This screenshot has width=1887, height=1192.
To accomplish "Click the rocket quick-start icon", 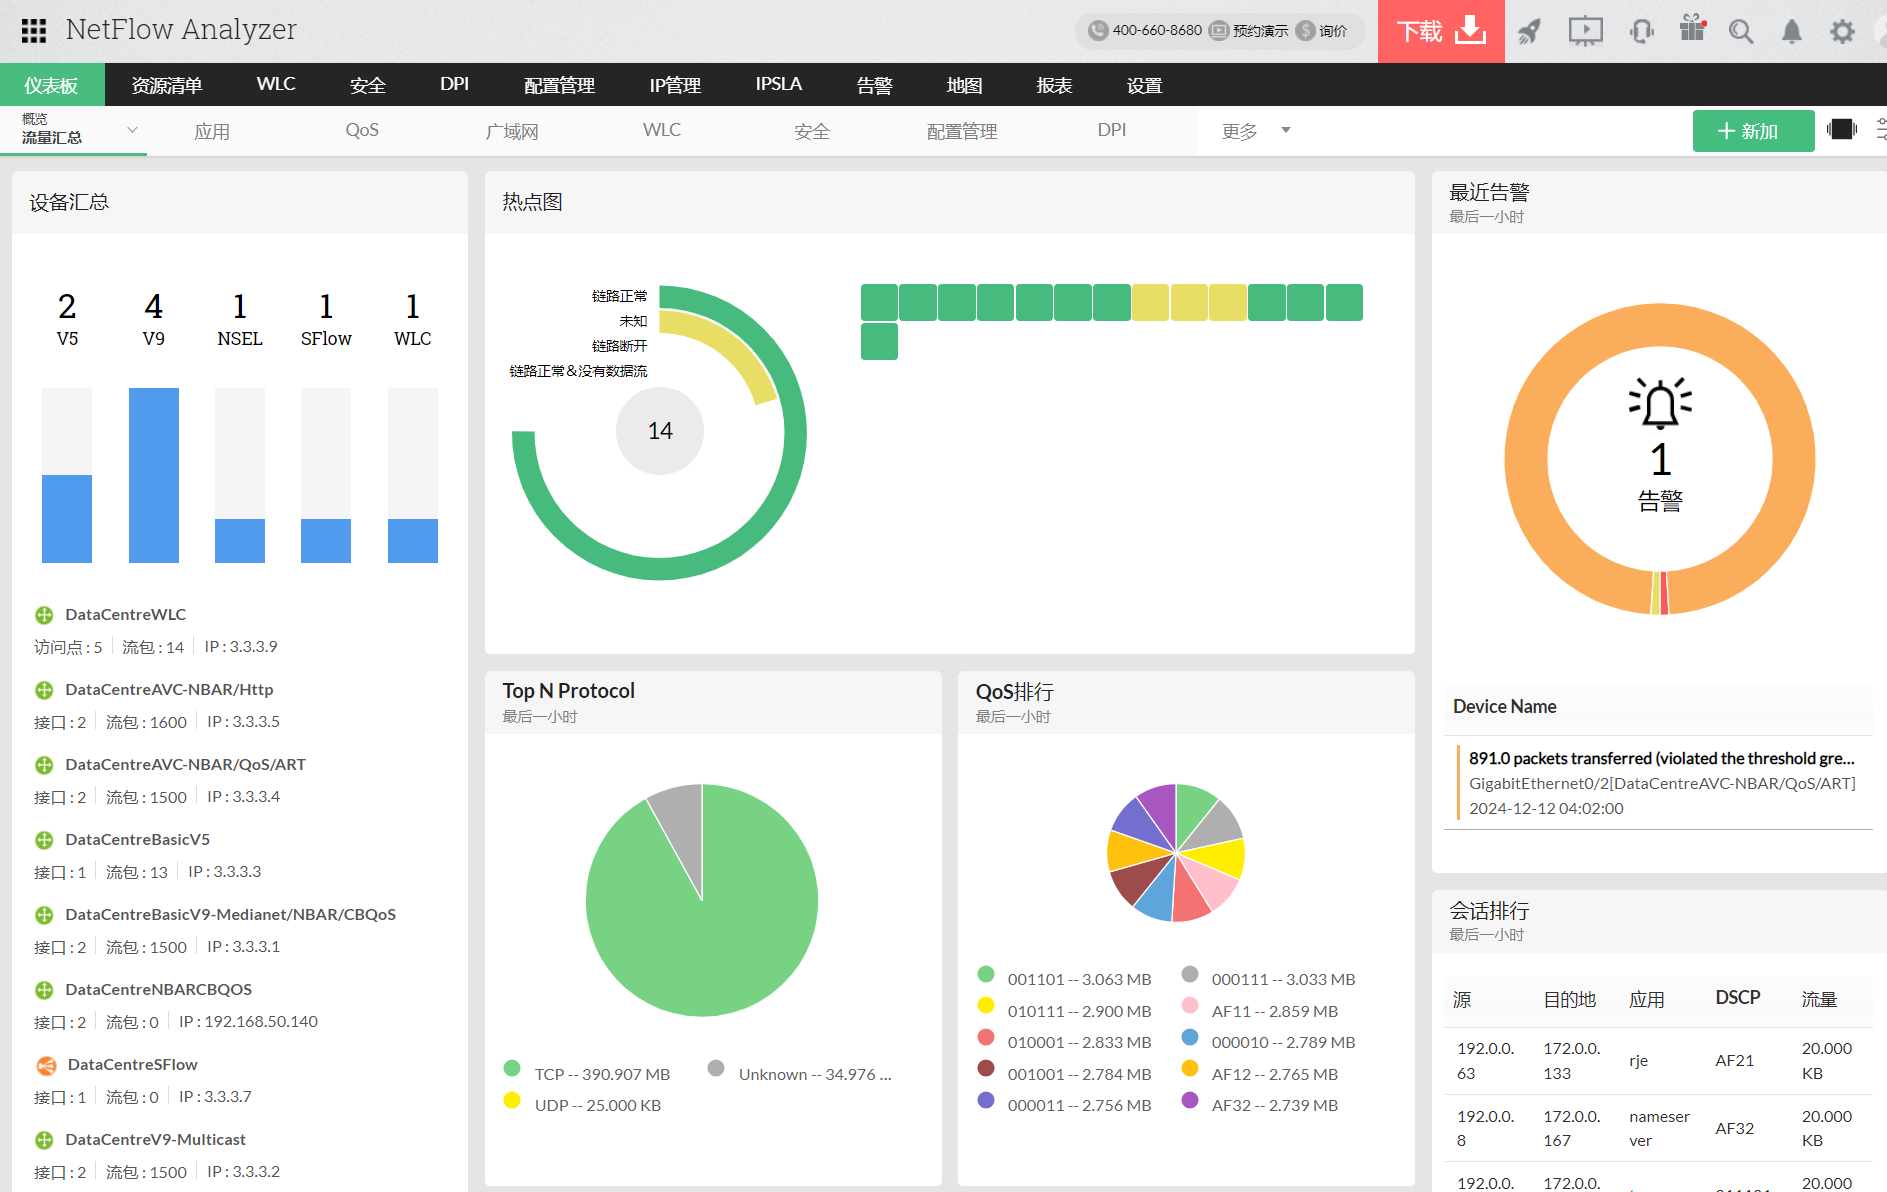I will pyautogui.click(x=1529, y=32).
